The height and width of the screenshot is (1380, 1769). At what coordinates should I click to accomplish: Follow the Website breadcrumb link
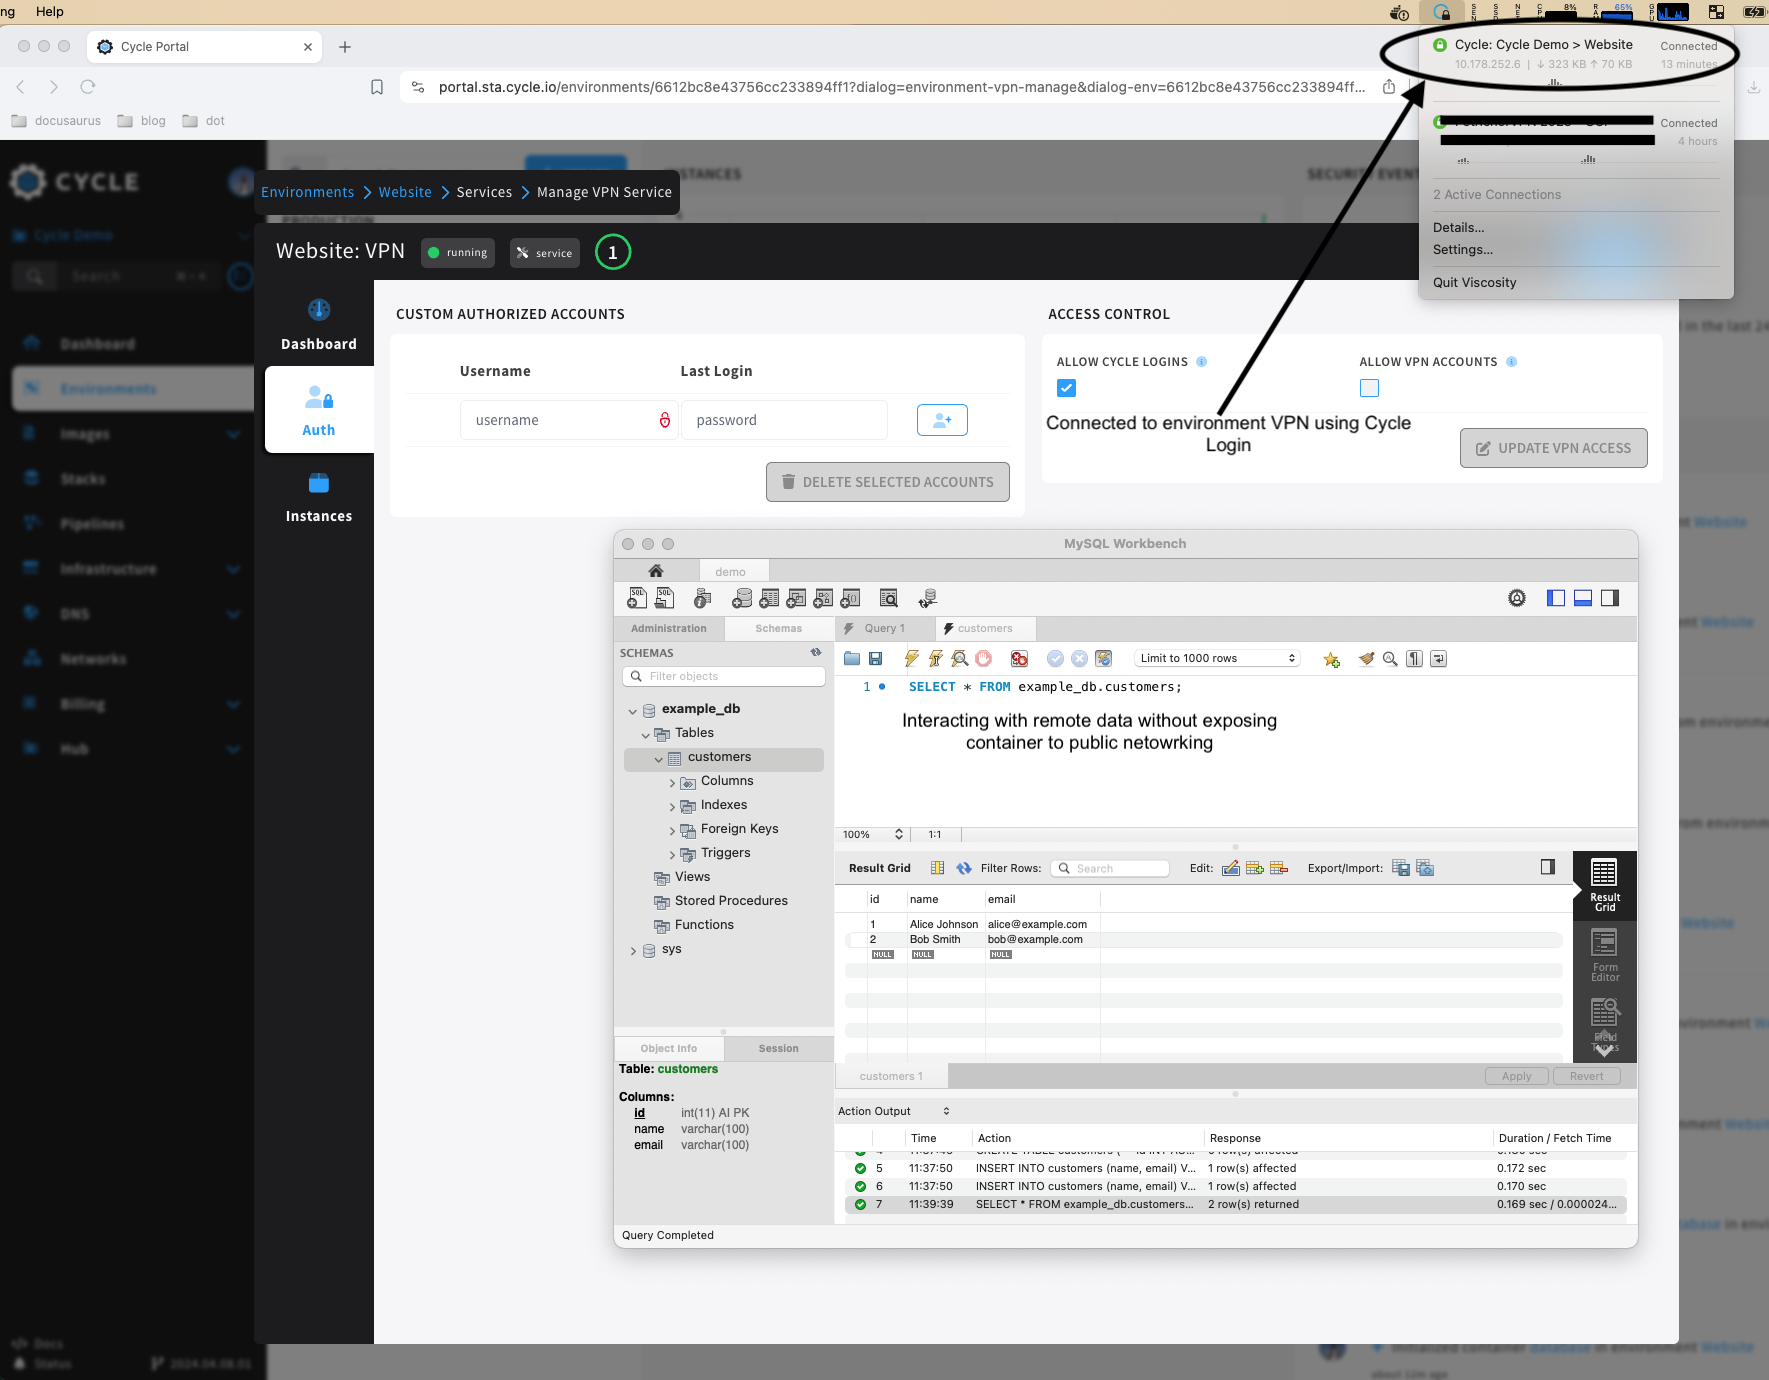405,192
